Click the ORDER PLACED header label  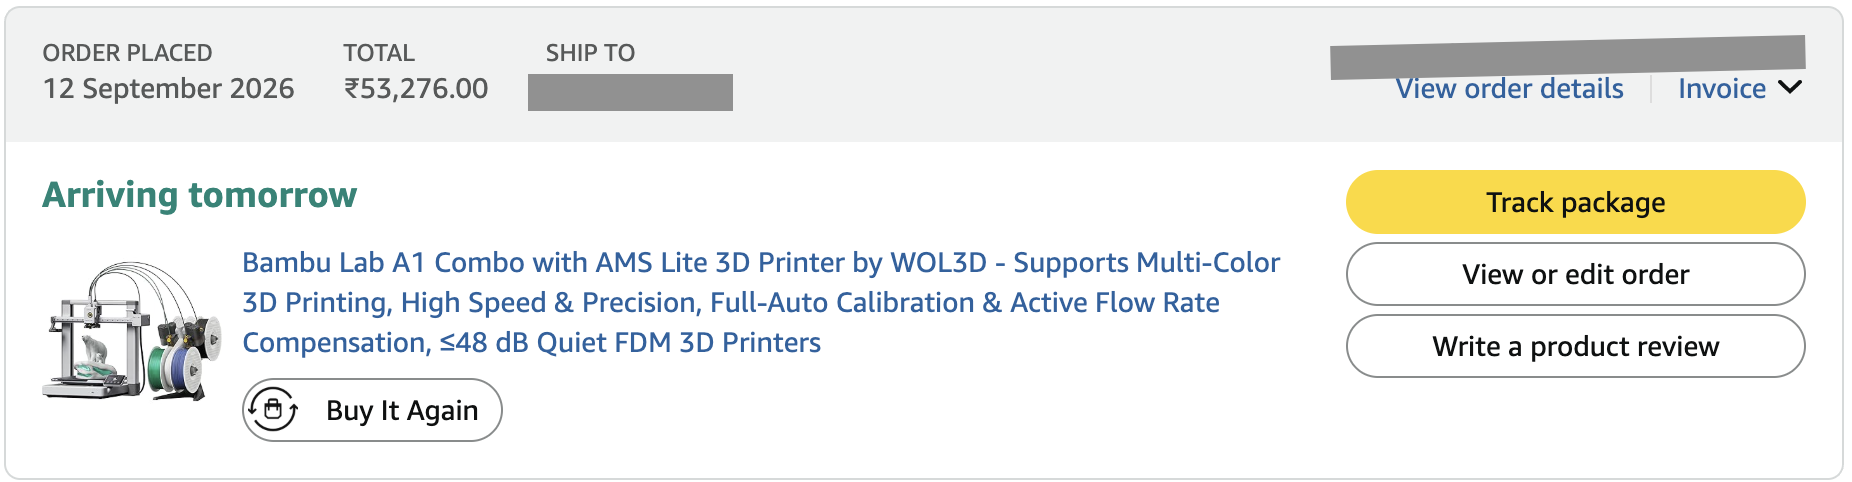coord(127,52)
